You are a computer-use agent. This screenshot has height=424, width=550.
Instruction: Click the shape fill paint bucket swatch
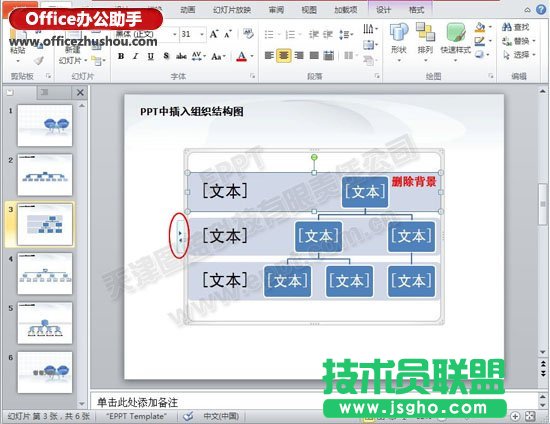point(480,27)
